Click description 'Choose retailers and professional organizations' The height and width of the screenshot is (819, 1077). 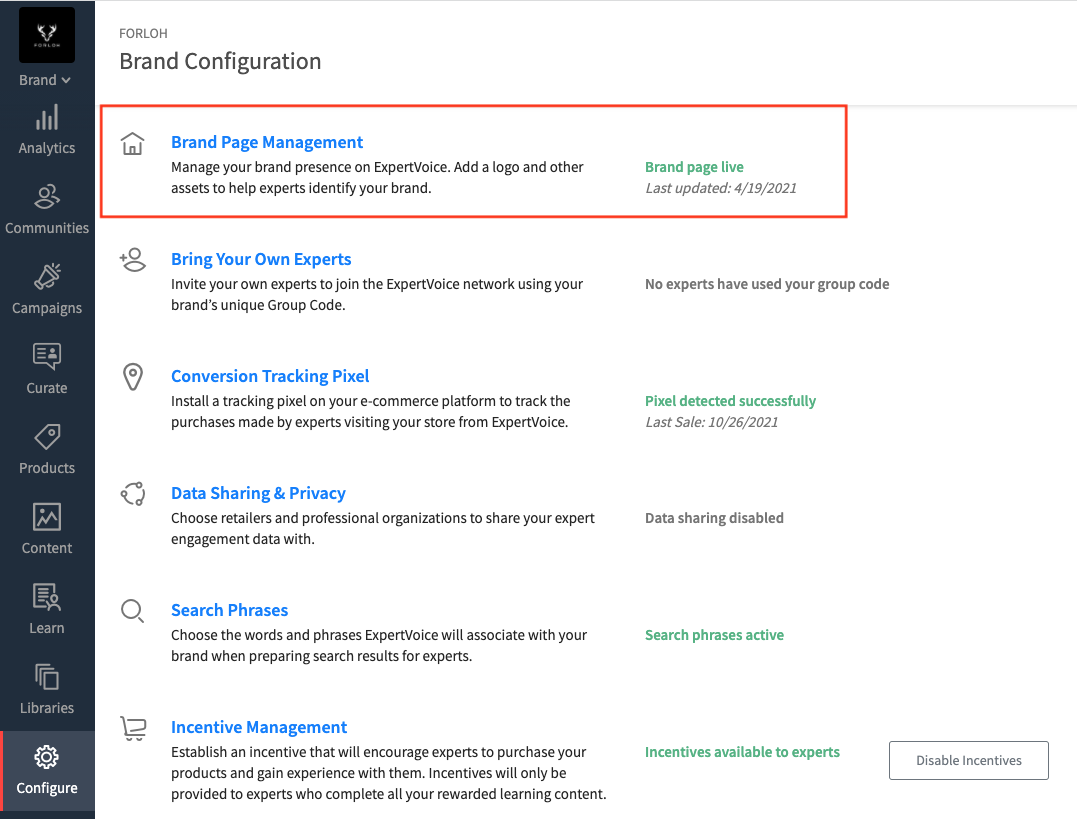coord(383,528)
